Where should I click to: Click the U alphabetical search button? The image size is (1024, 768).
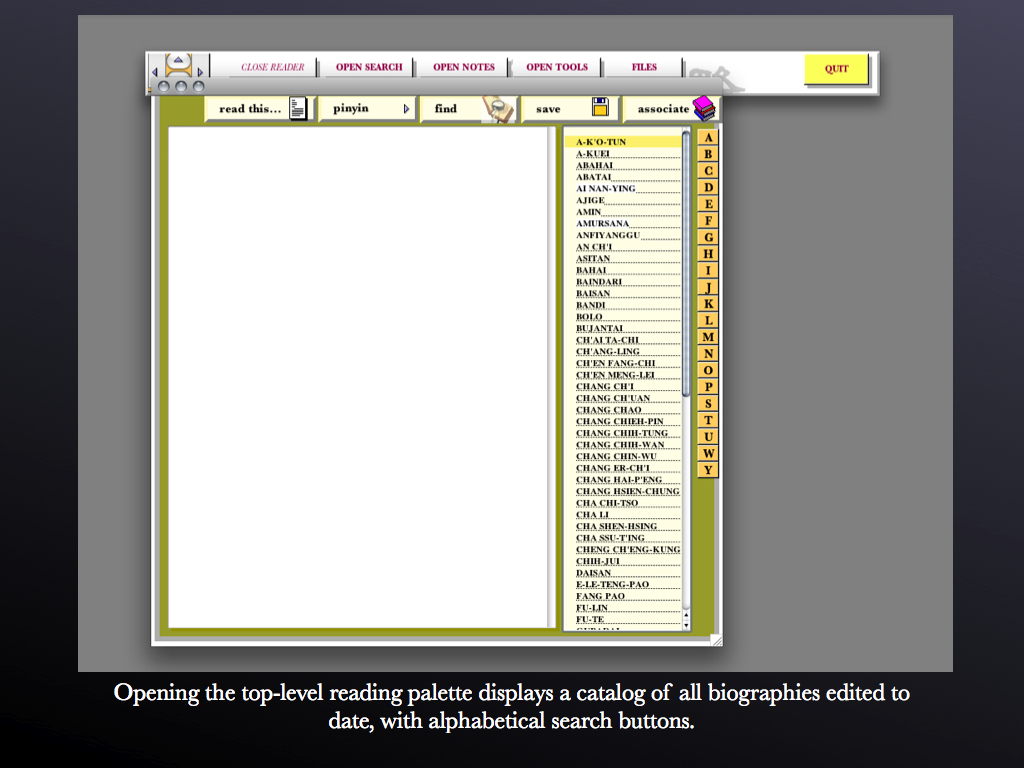click(x=708, y=436)
